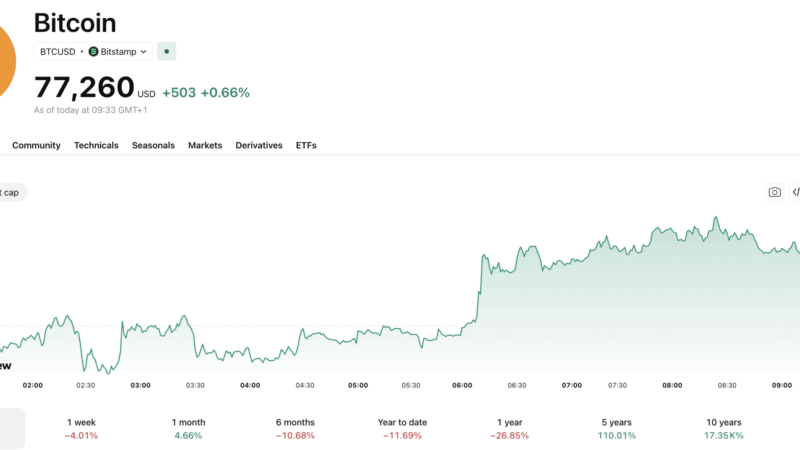This screenshot has width=800, height=450.
Task: Switch to the Community tab
Action: click(x=36, y=145)
